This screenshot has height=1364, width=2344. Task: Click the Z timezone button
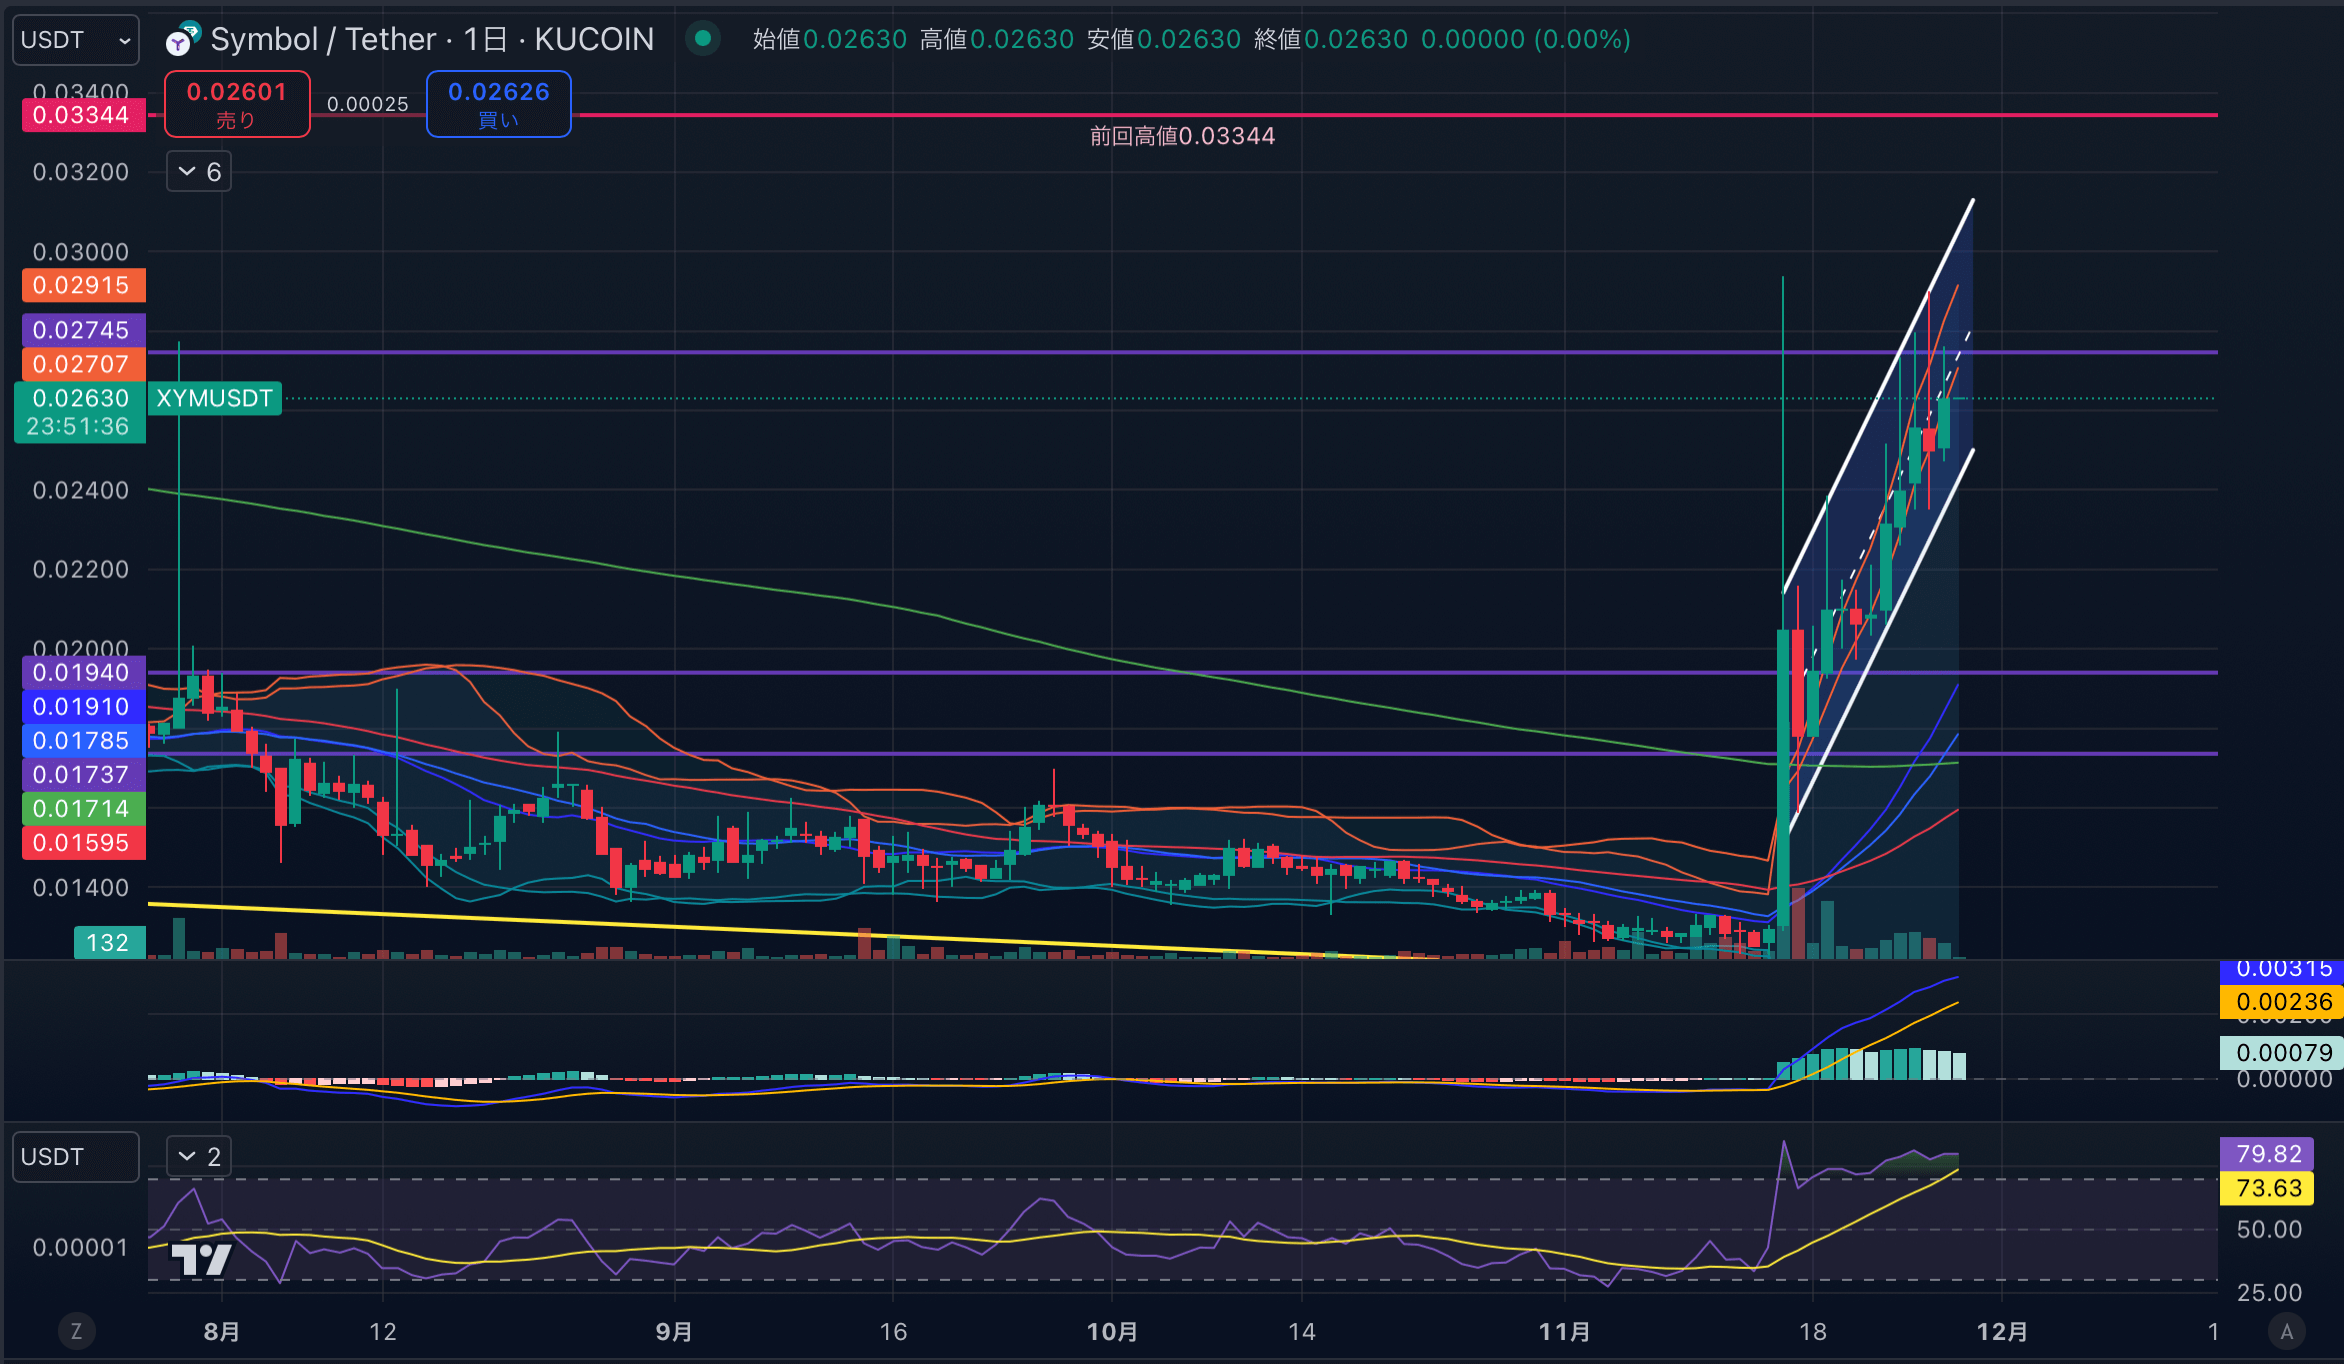76,1331
